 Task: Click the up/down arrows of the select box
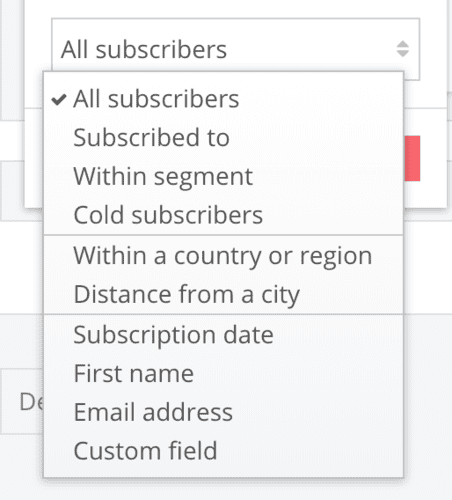403,49
